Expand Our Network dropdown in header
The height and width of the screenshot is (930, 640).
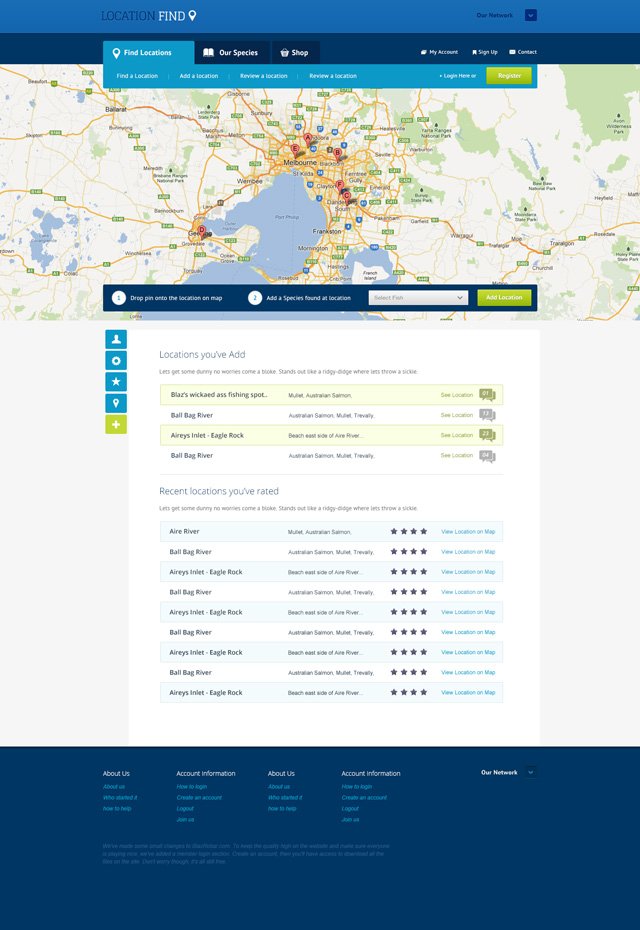[531, 15]
